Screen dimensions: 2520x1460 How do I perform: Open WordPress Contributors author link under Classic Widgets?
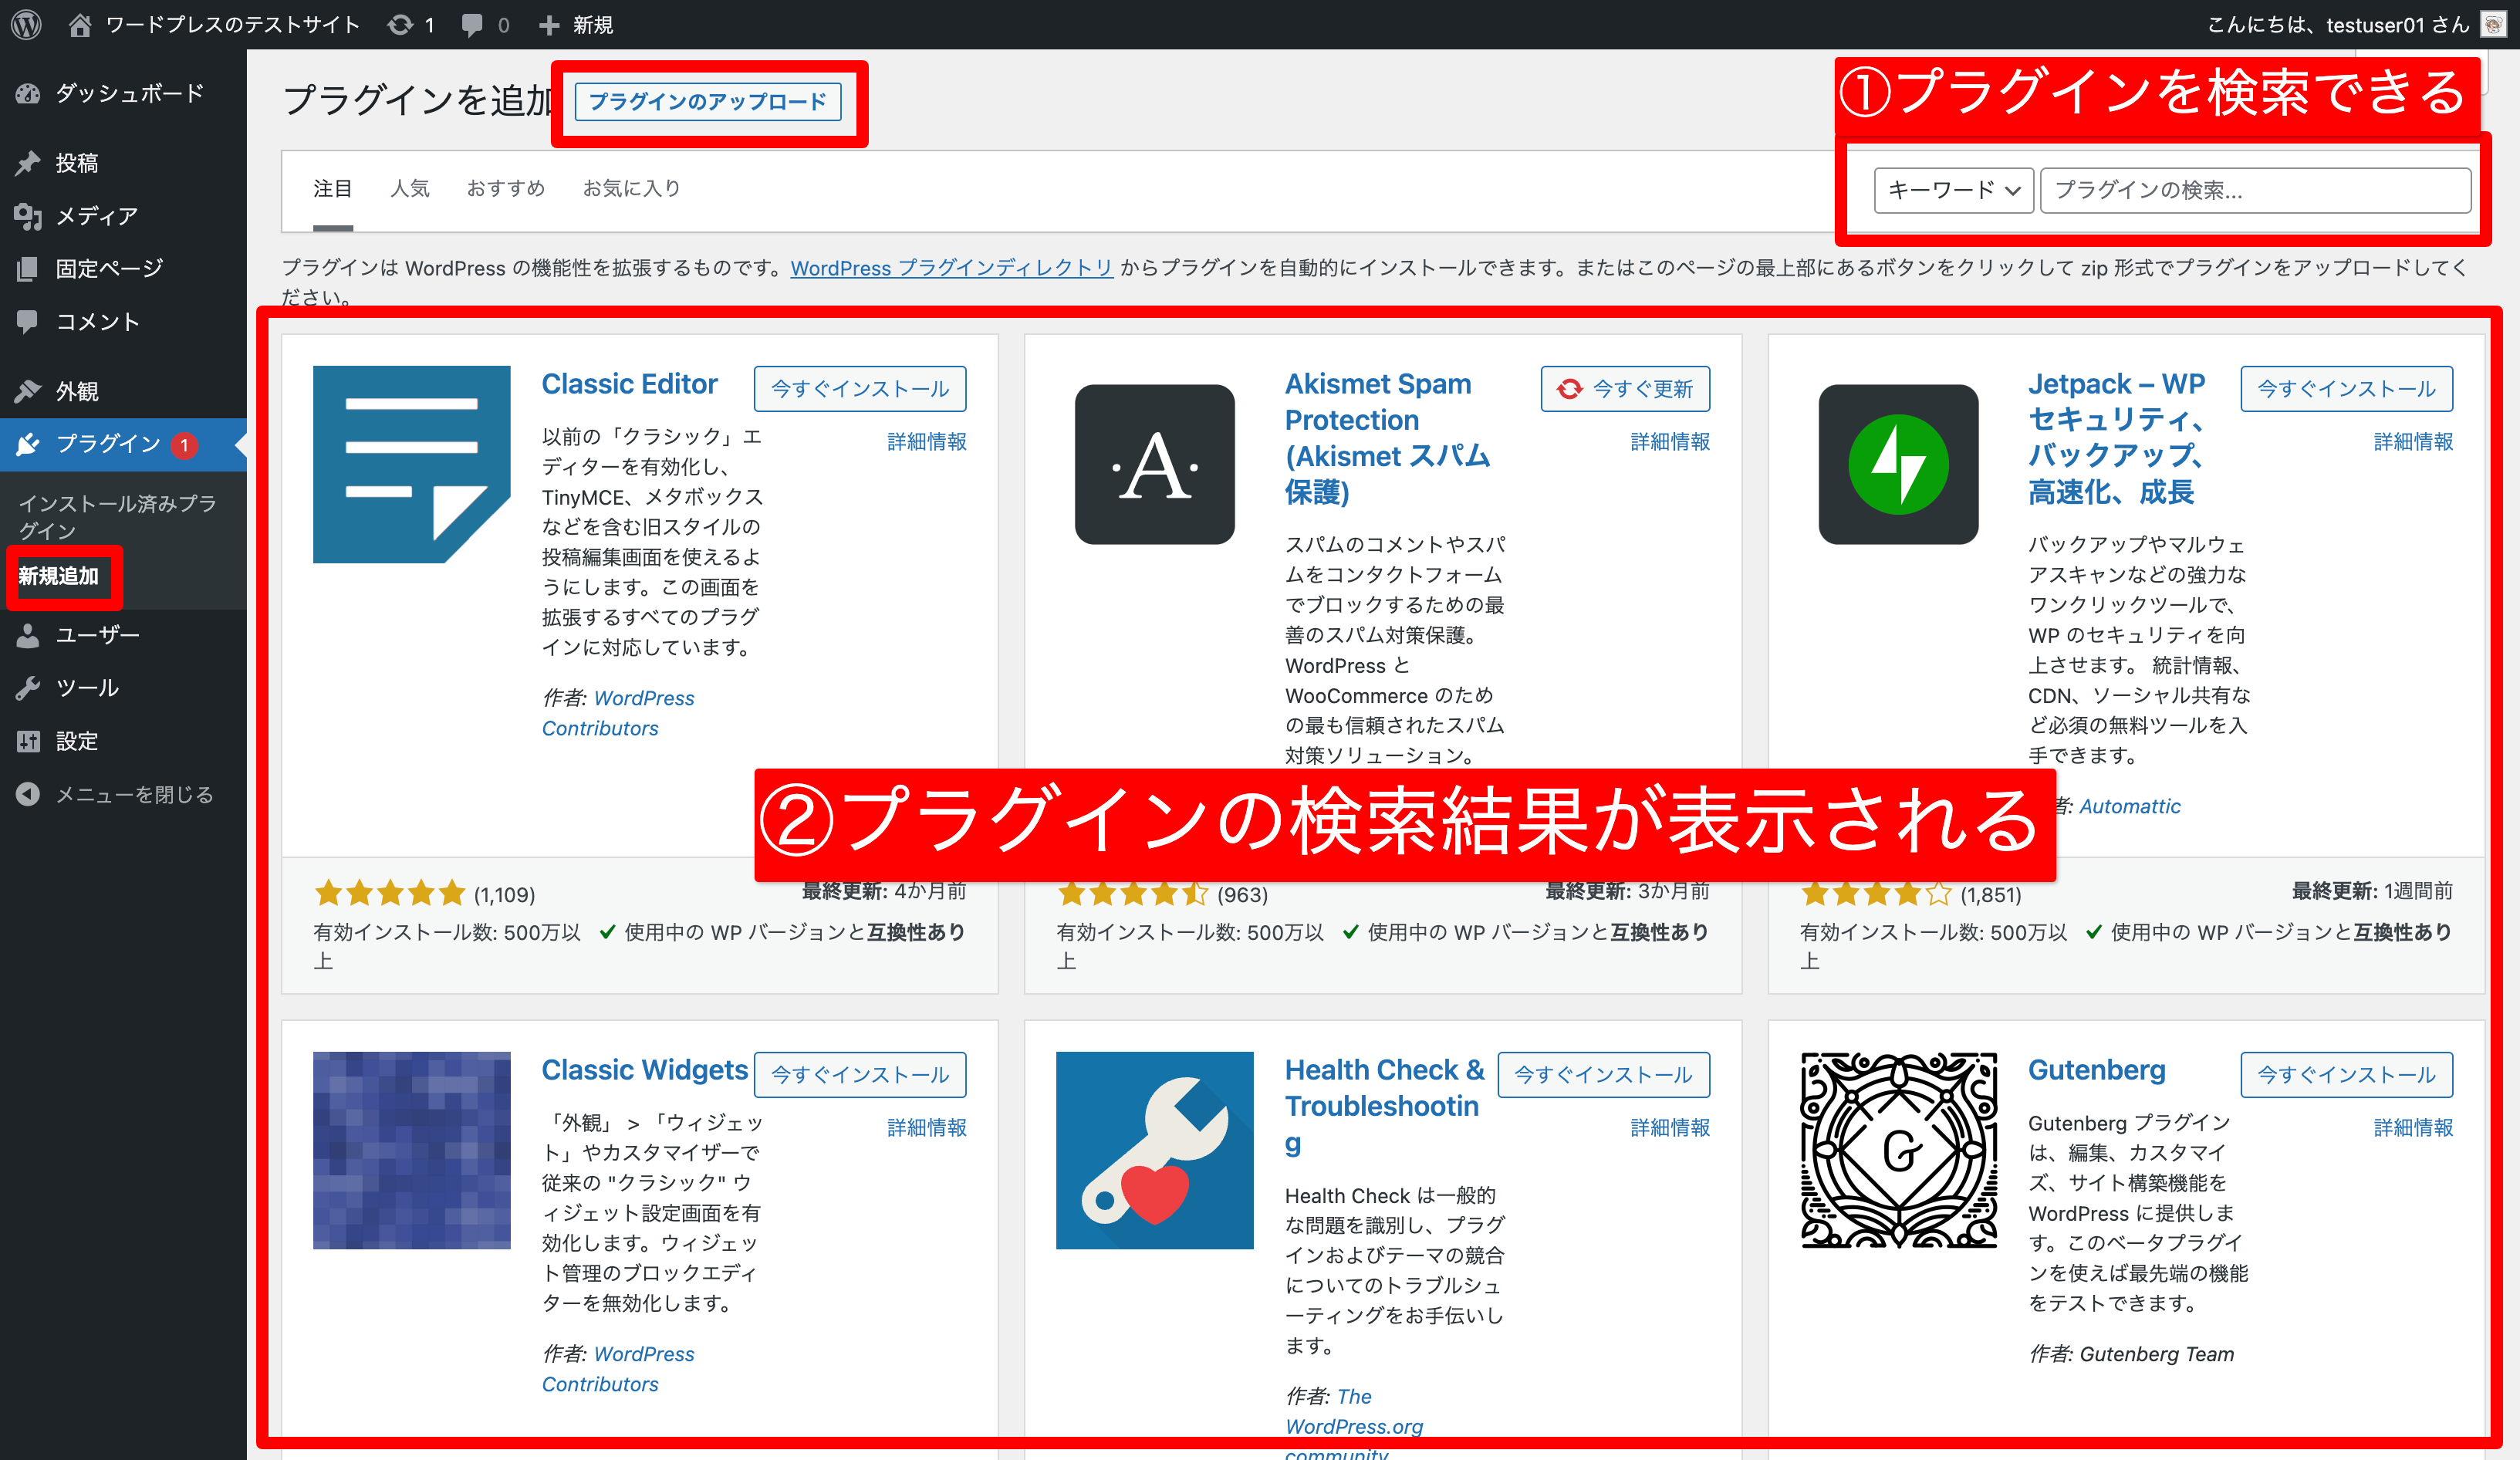618,1369
